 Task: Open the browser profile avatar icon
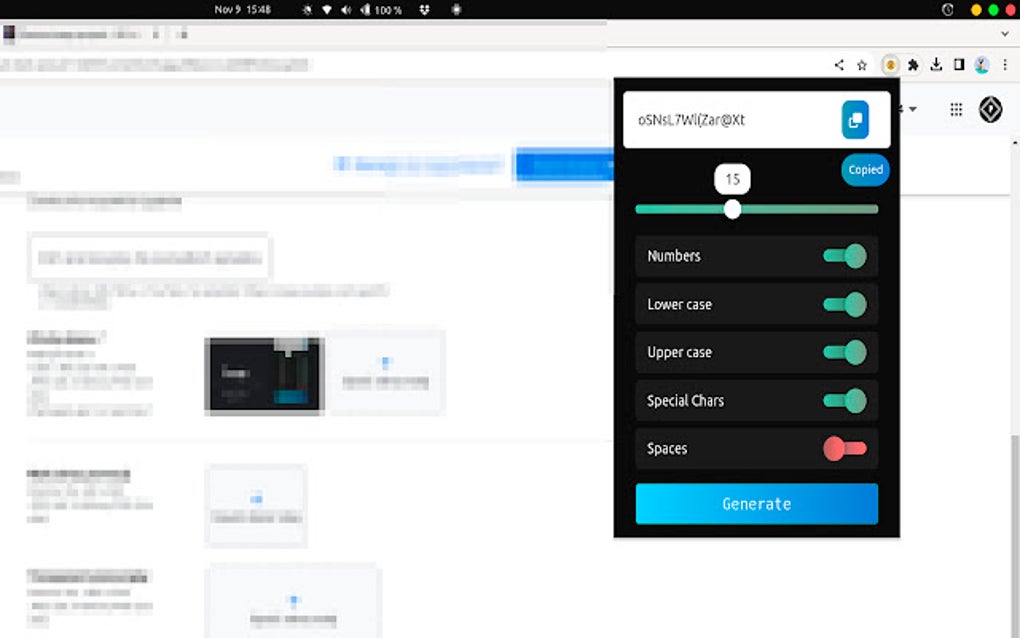pos(981,64)
